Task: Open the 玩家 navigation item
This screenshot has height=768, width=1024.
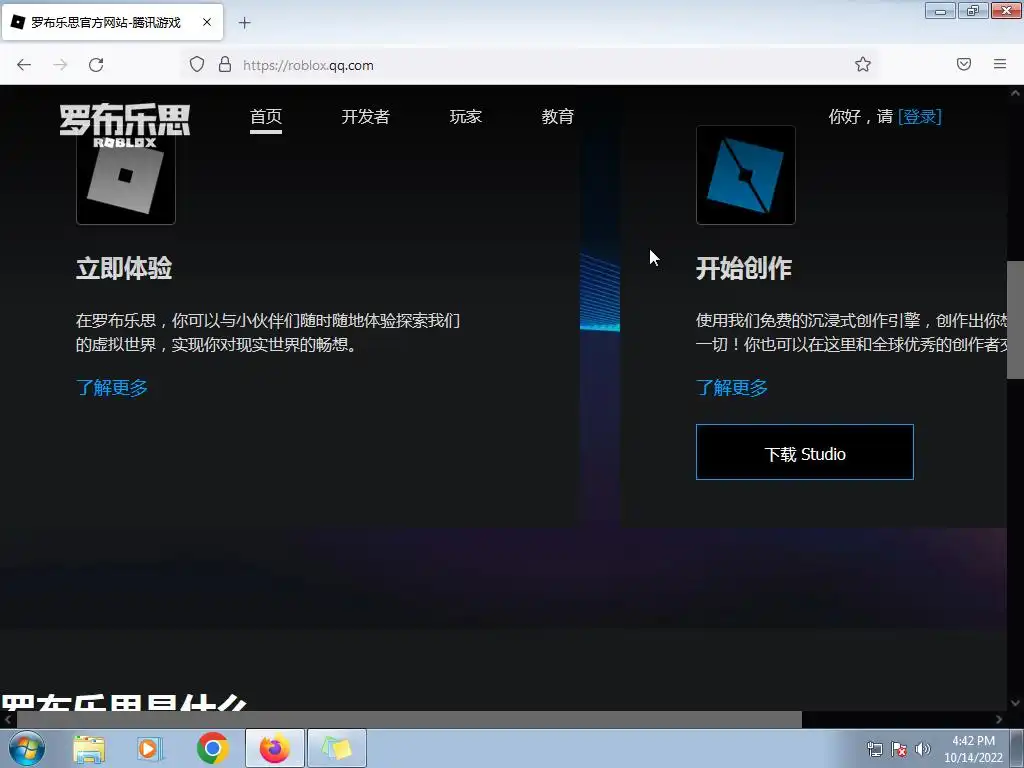Action: tap(466, 117)
